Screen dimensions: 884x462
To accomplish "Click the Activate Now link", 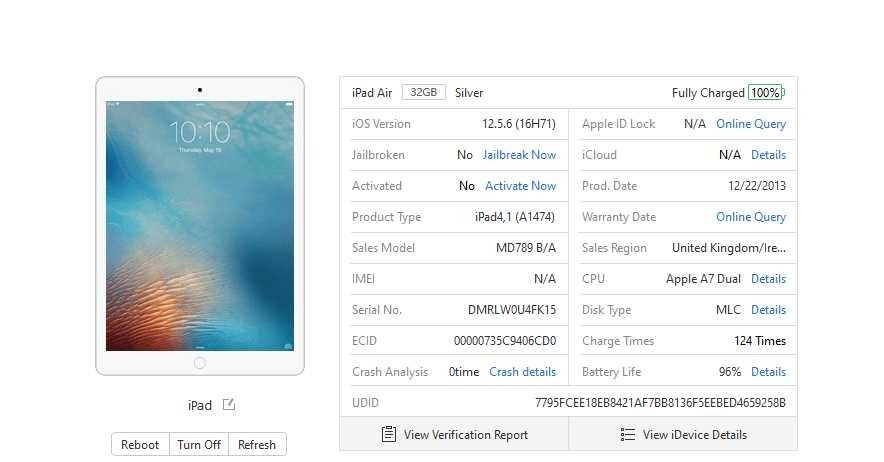I will coord(520,186).
